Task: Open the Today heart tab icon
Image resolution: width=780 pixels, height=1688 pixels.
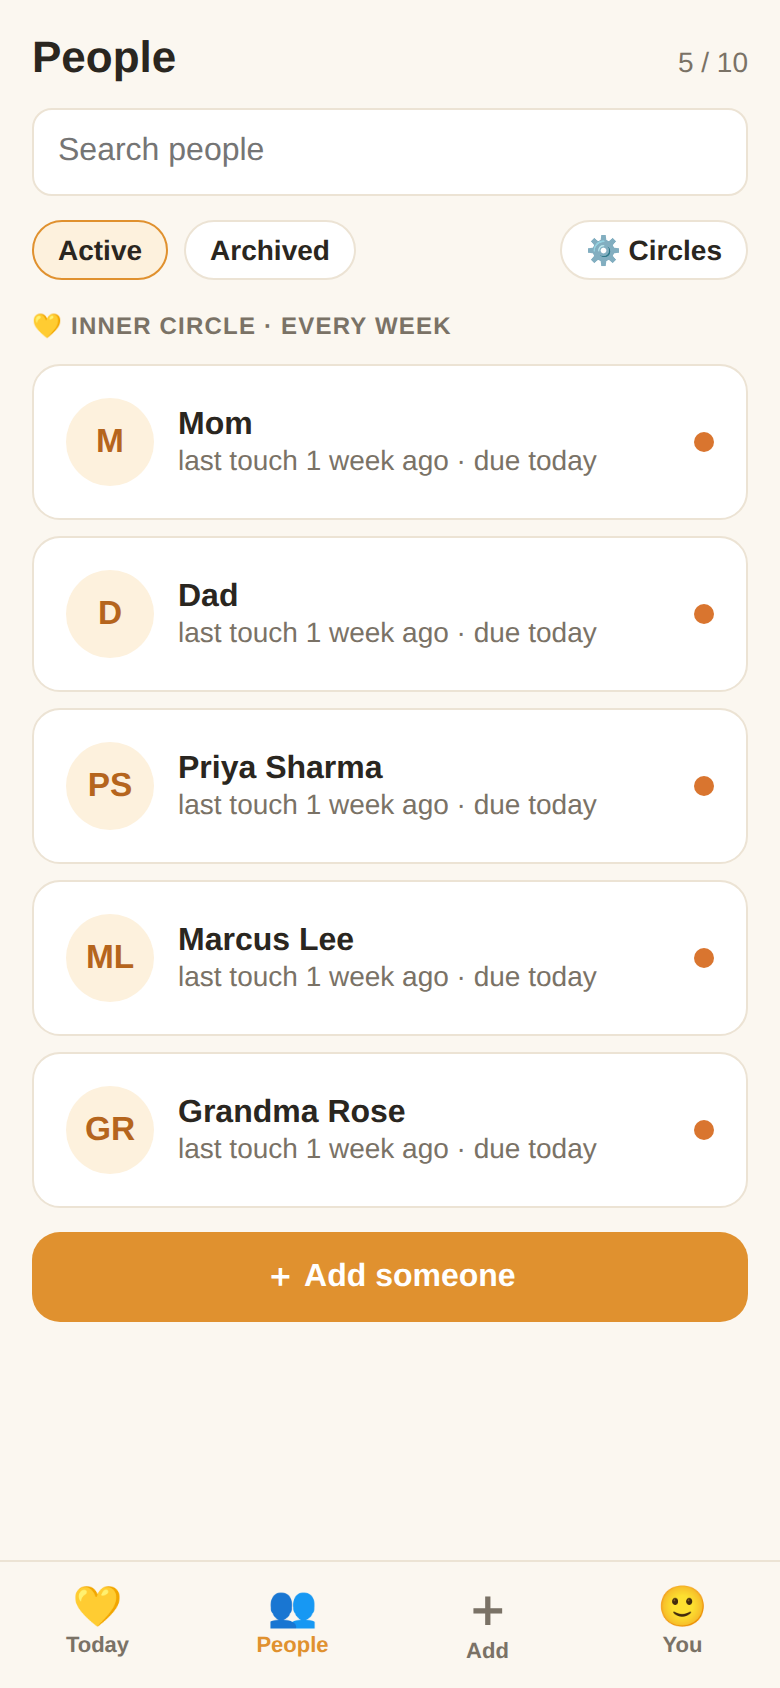Action: (97, 1606)
